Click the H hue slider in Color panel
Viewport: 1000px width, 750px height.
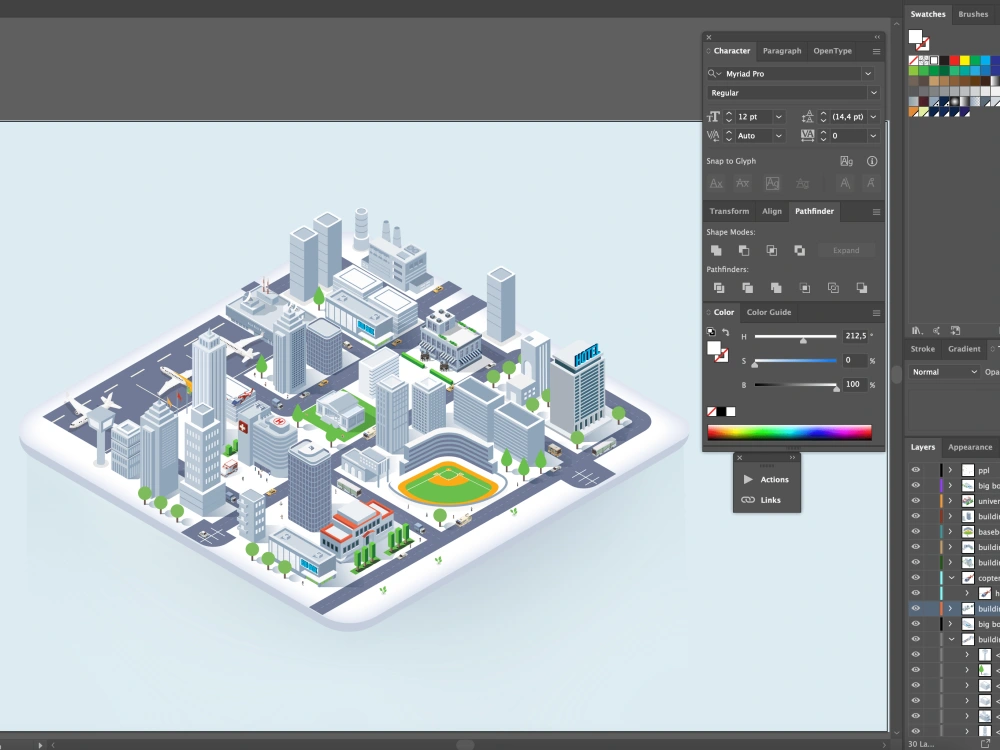[x=795, y=337]
